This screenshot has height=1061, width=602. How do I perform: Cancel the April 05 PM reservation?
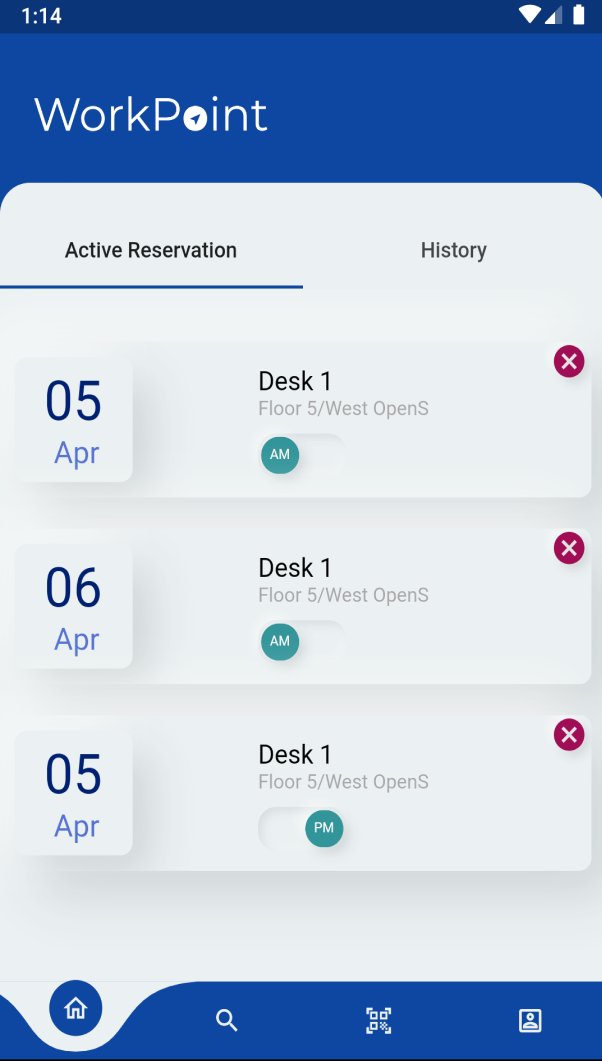pos(568,734)
